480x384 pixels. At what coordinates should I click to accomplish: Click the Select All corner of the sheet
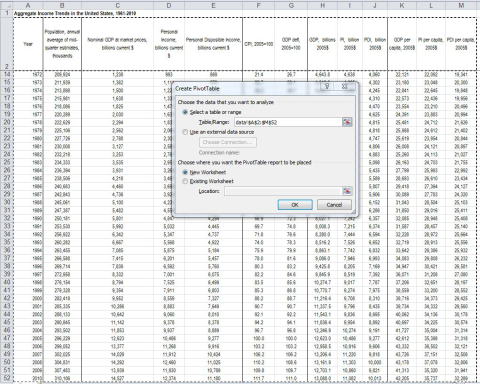point(6,6)
